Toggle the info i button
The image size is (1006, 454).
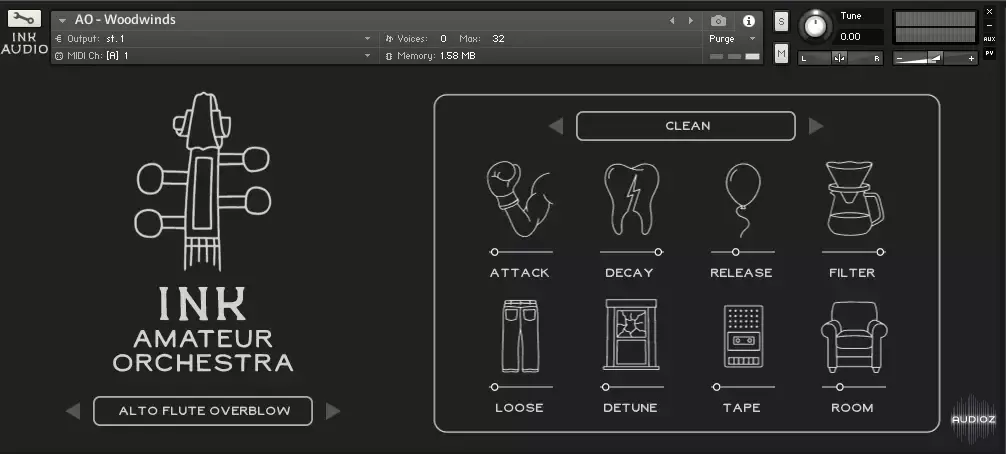point(748,20)
